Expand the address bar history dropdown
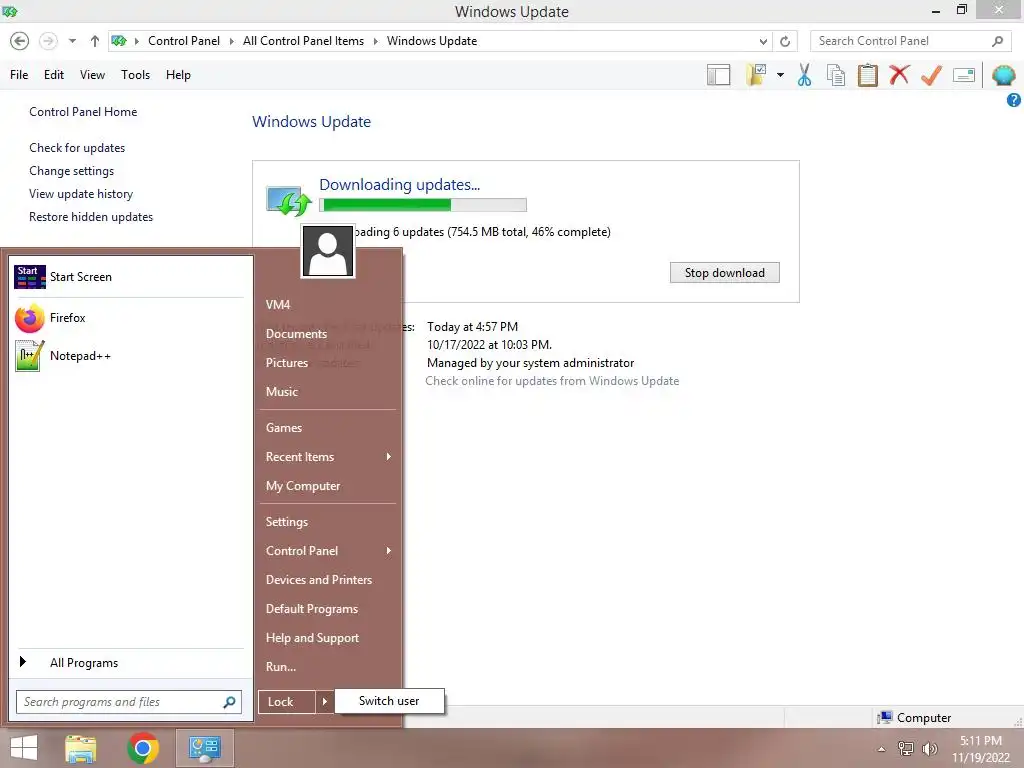 763,41
